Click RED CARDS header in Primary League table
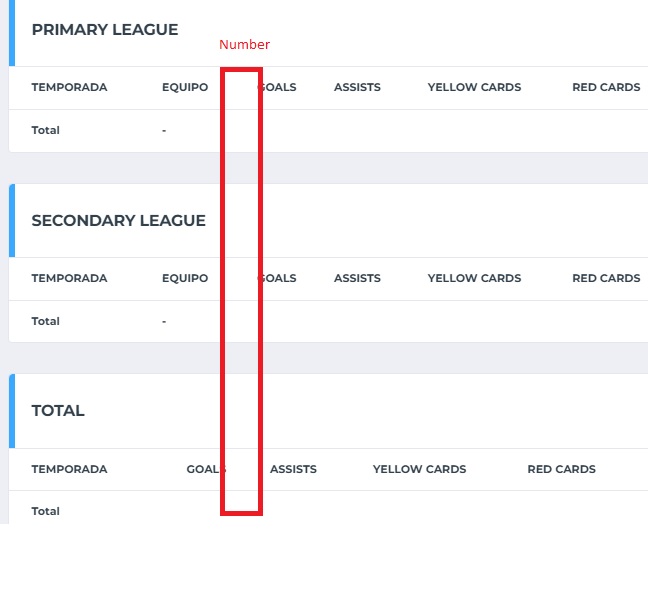 pos(606,87)
